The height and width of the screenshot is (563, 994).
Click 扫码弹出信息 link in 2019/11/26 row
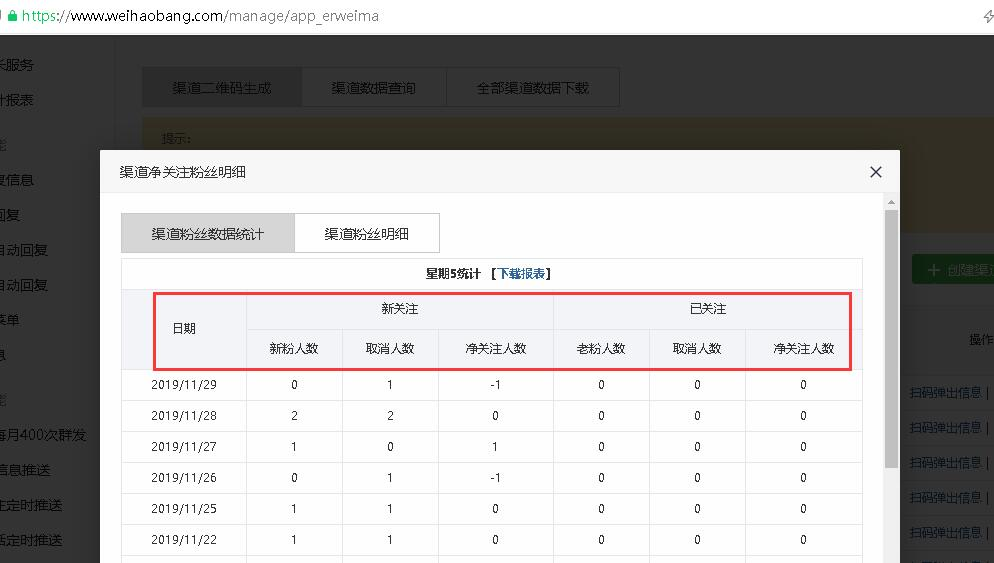tap(945, 498)
